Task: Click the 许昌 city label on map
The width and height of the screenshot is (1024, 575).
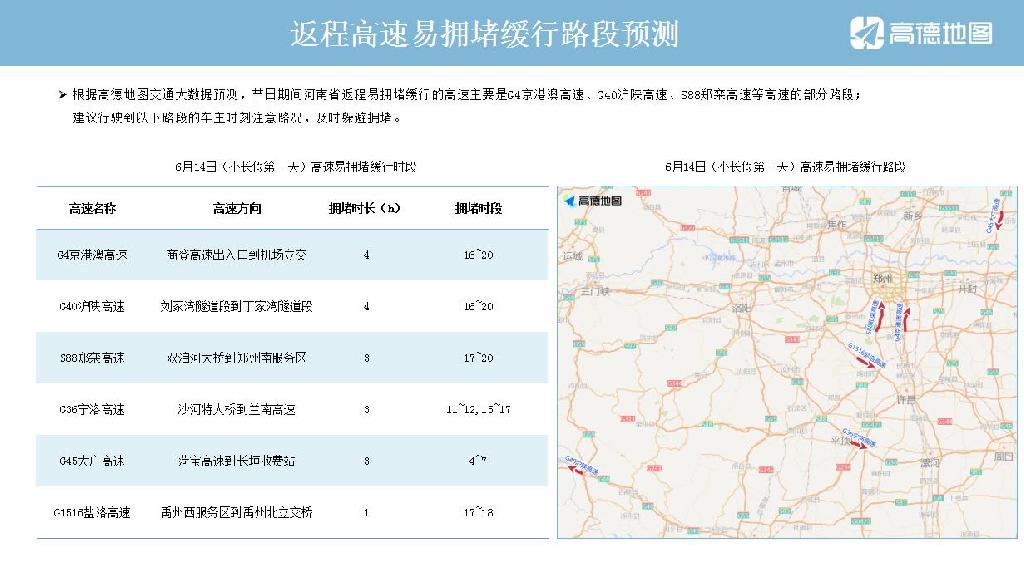Action: (x=905, y=399)
